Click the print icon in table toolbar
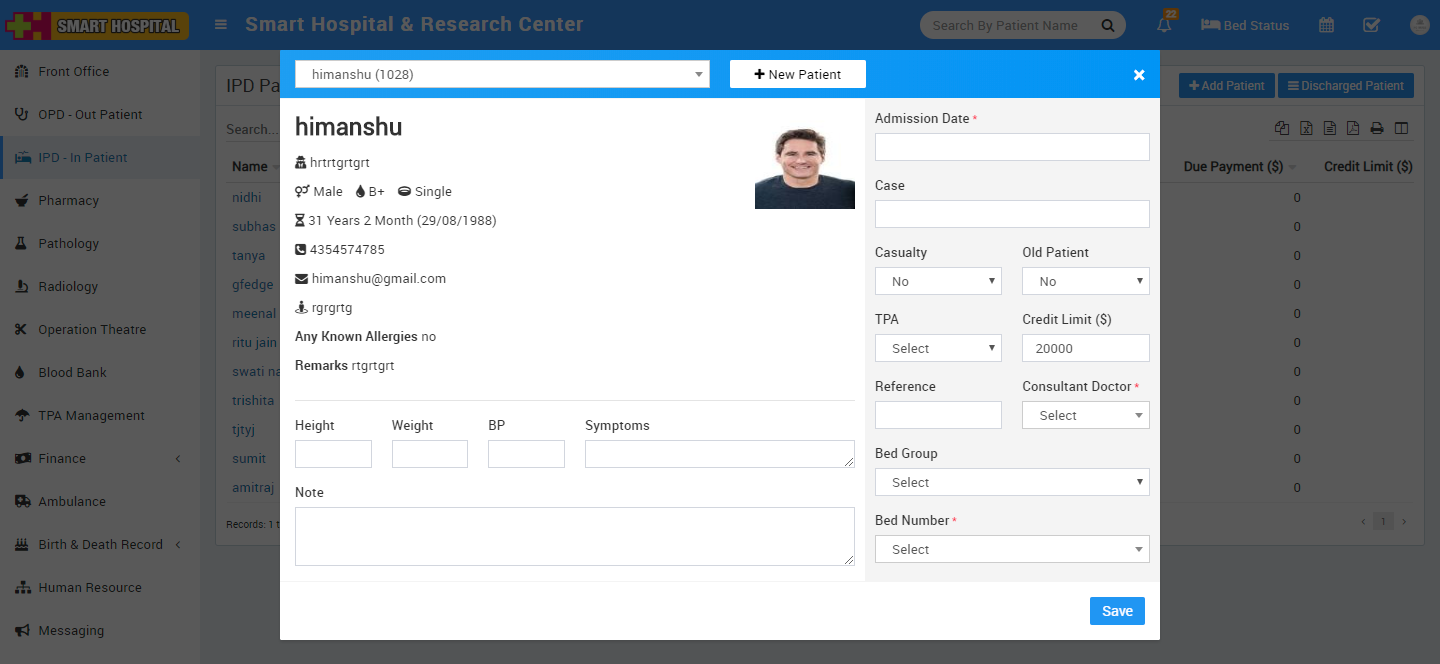1440x664 pixels. point(1377,129)
